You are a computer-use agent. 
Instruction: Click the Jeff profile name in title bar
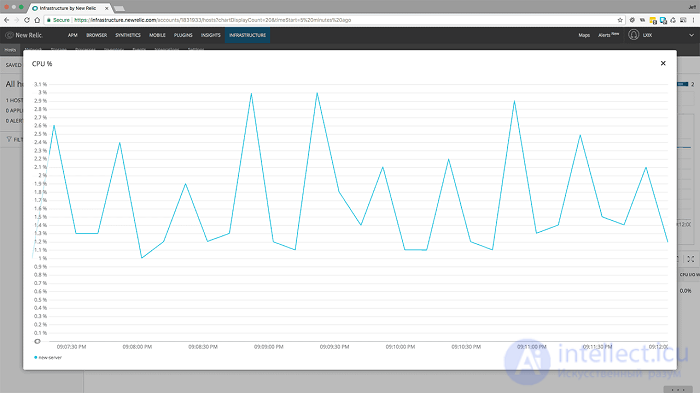[x=692, y=7]
